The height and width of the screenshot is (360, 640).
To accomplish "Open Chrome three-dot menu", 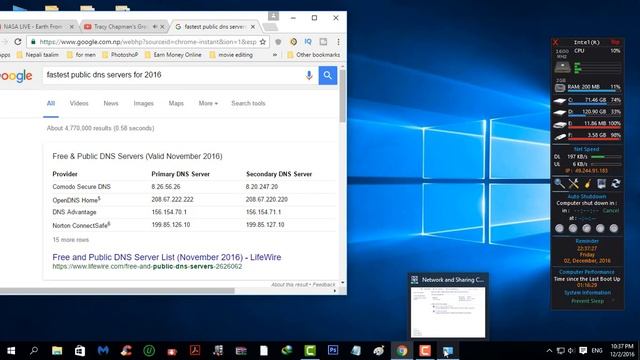I will (x=338, y=42).
